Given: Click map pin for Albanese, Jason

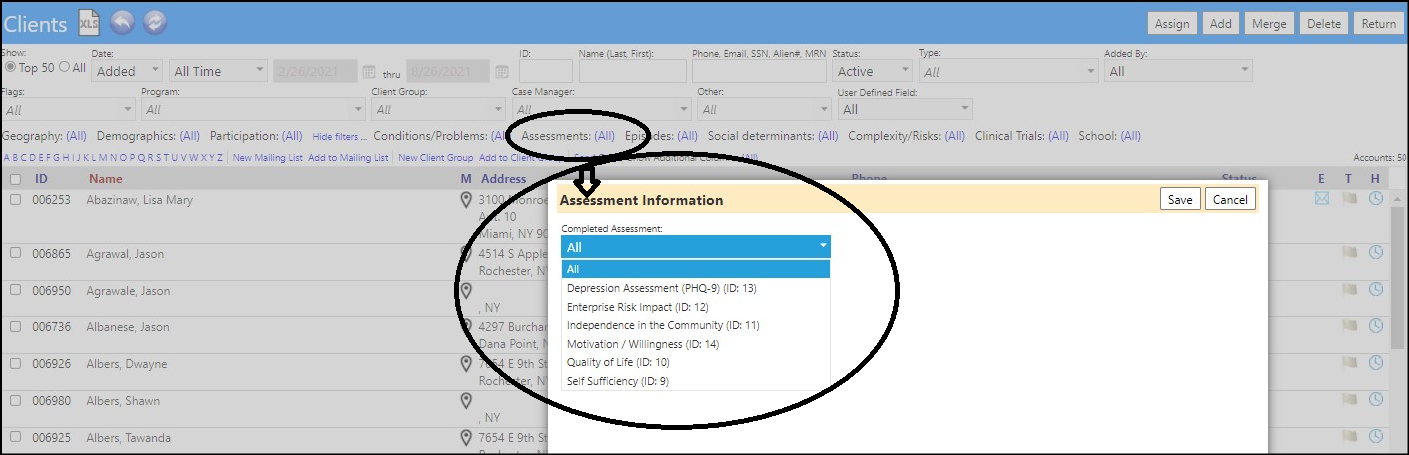Looking at the screenshot, I should click(465, 327).
